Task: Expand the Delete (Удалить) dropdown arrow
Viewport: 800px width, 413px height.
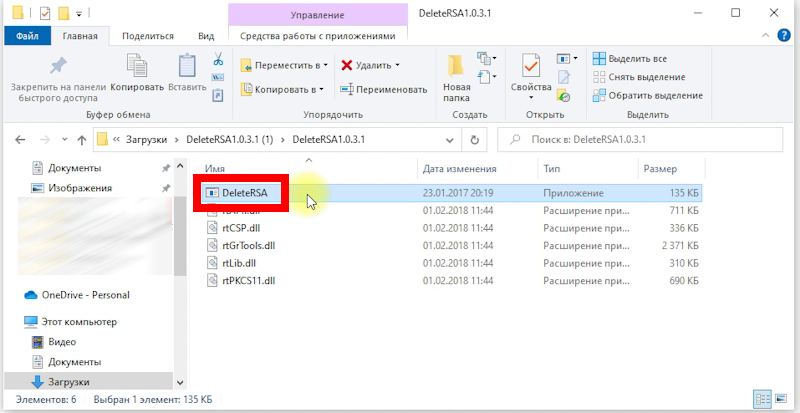Action: [x=397, y=65]
